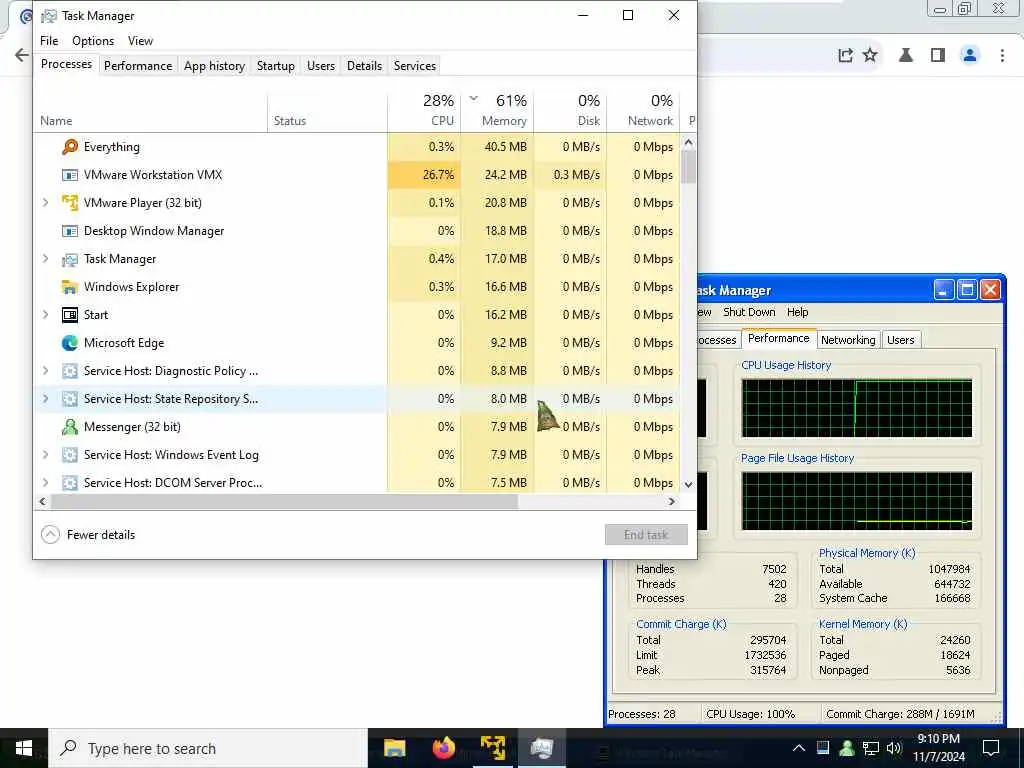
Task: Toggle the browser side panel icon
Action: 938,55
